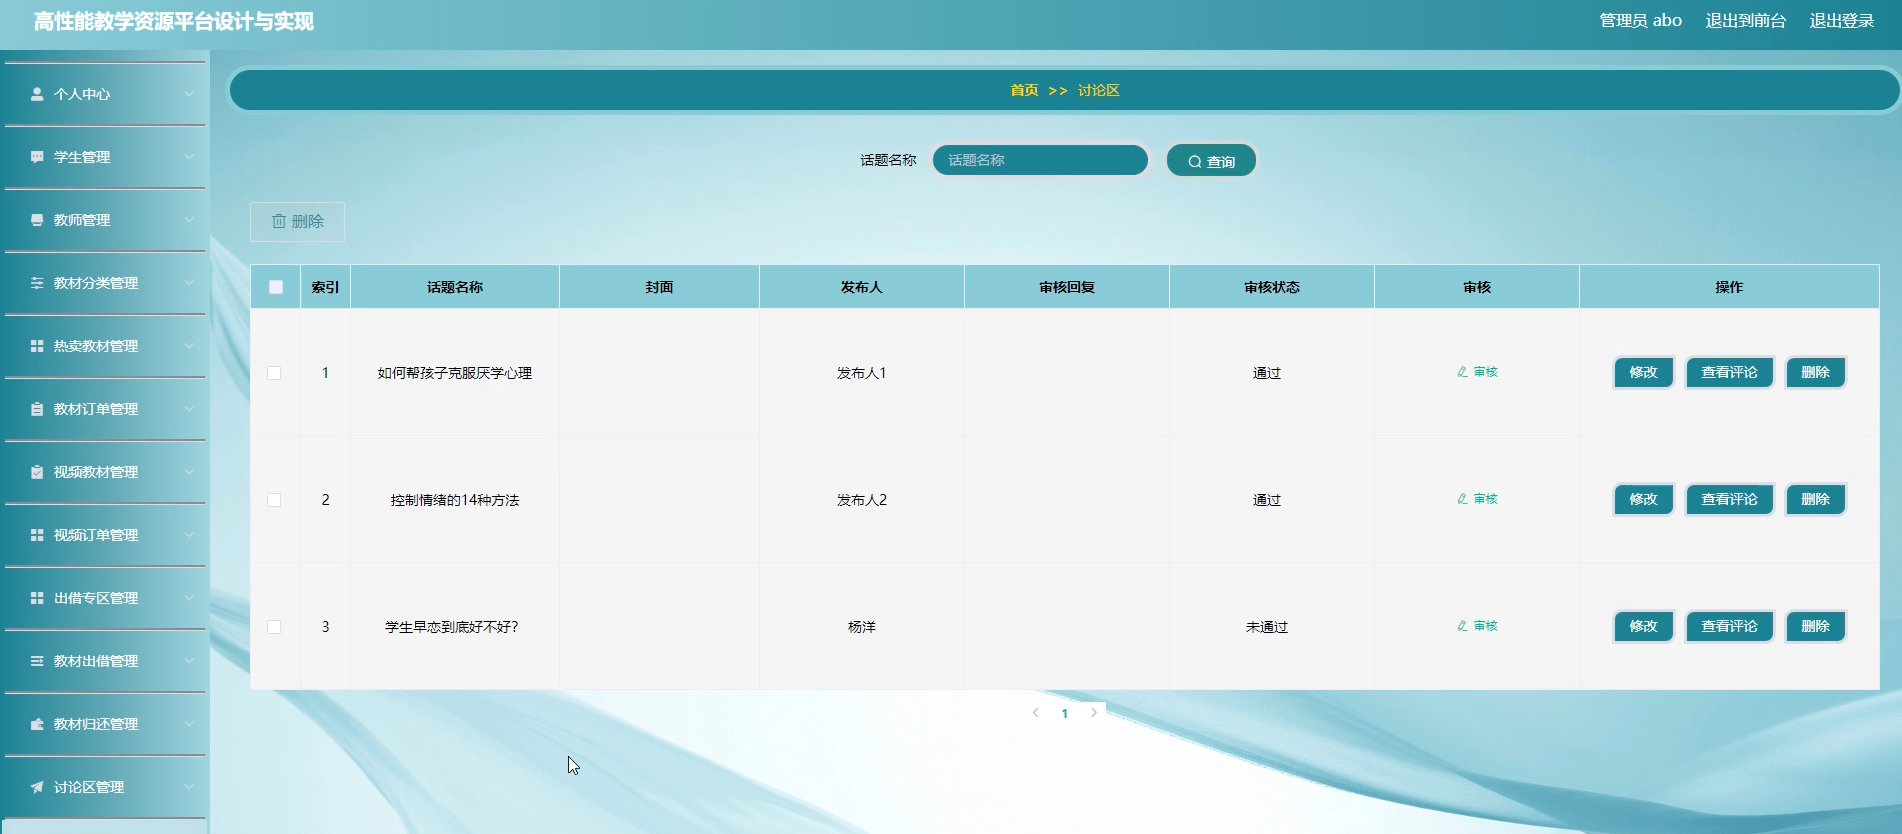
Task: Click the trash icon on 删除 batch button
Action: click(279, 221)
